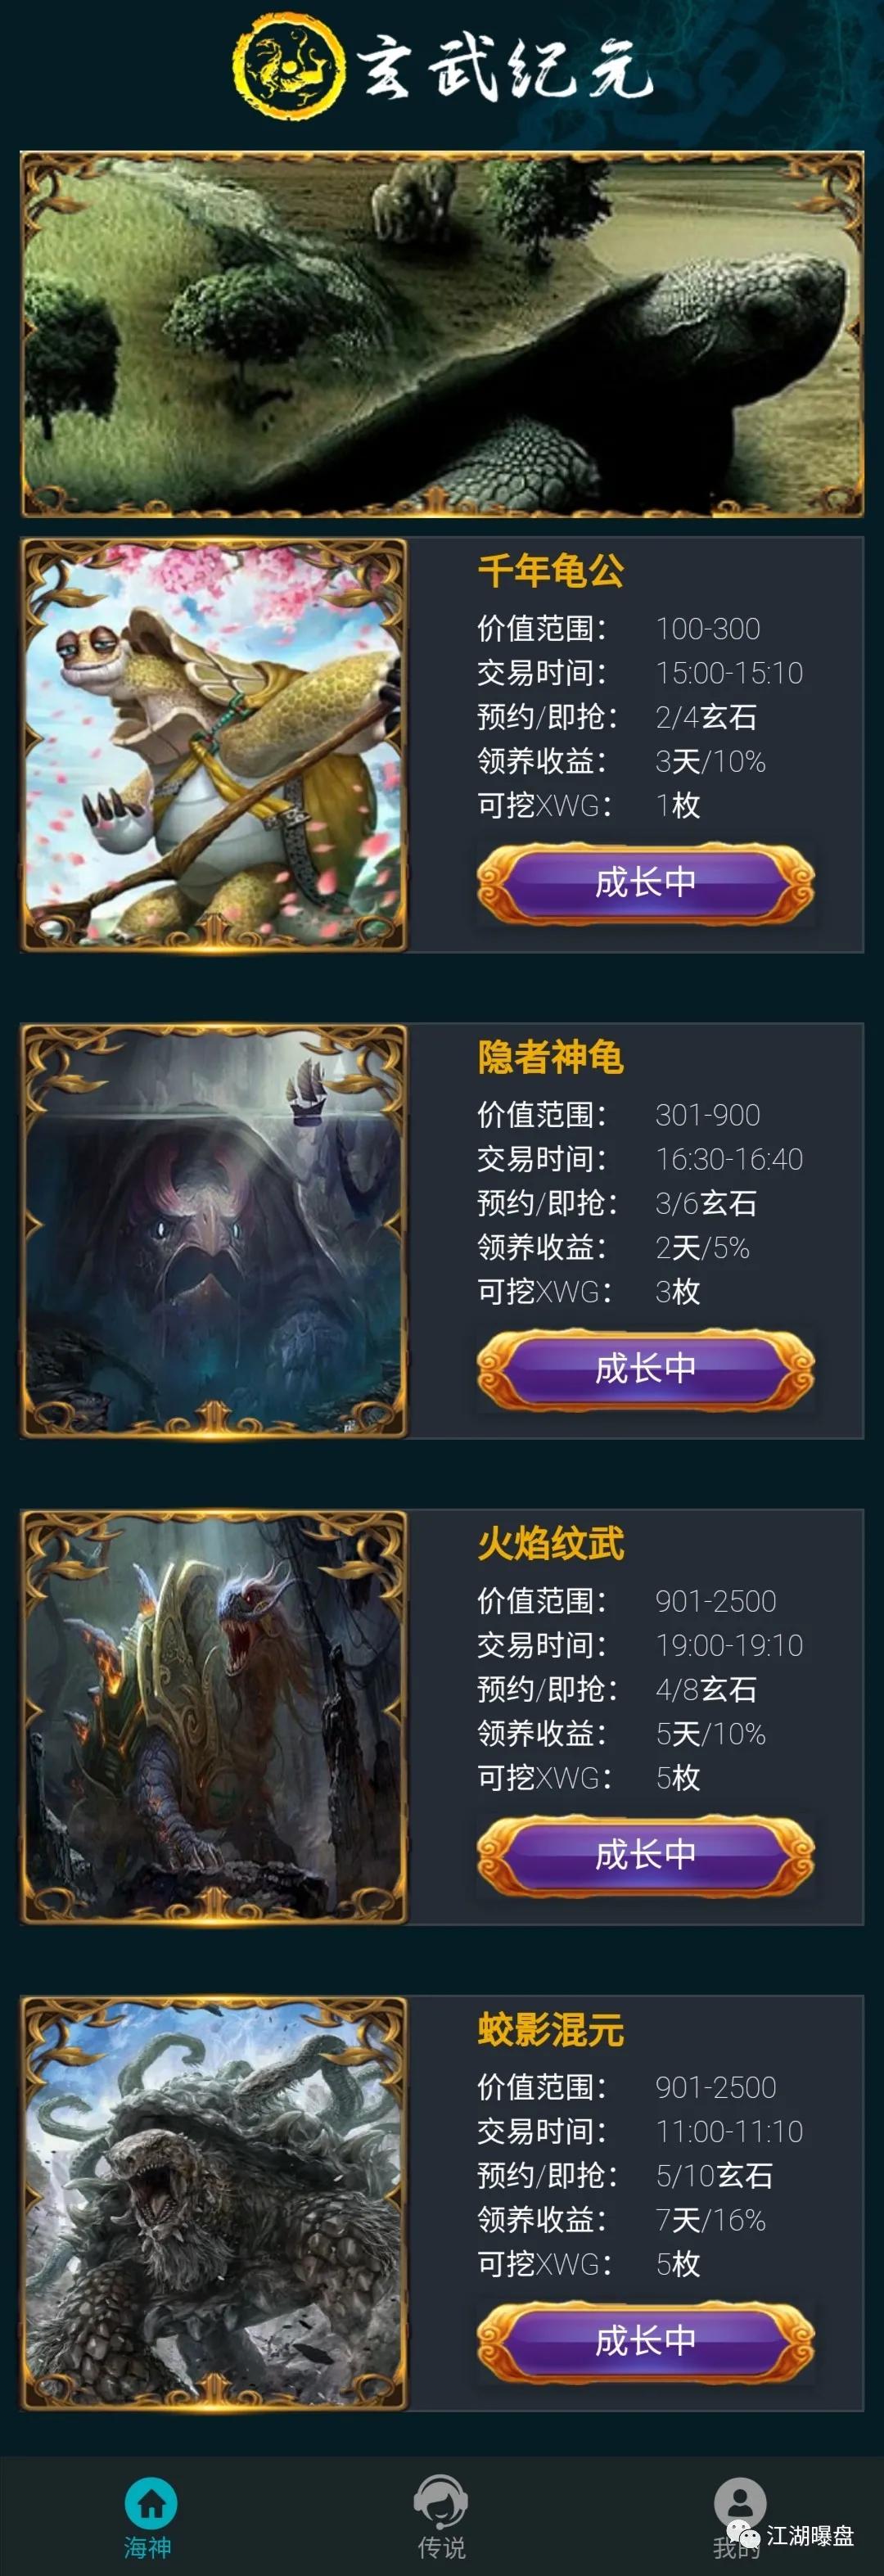The width and height of the screenshot is (884, 2576).
Task: Select the 火焰纹武 title
Action: [551, 1543]
